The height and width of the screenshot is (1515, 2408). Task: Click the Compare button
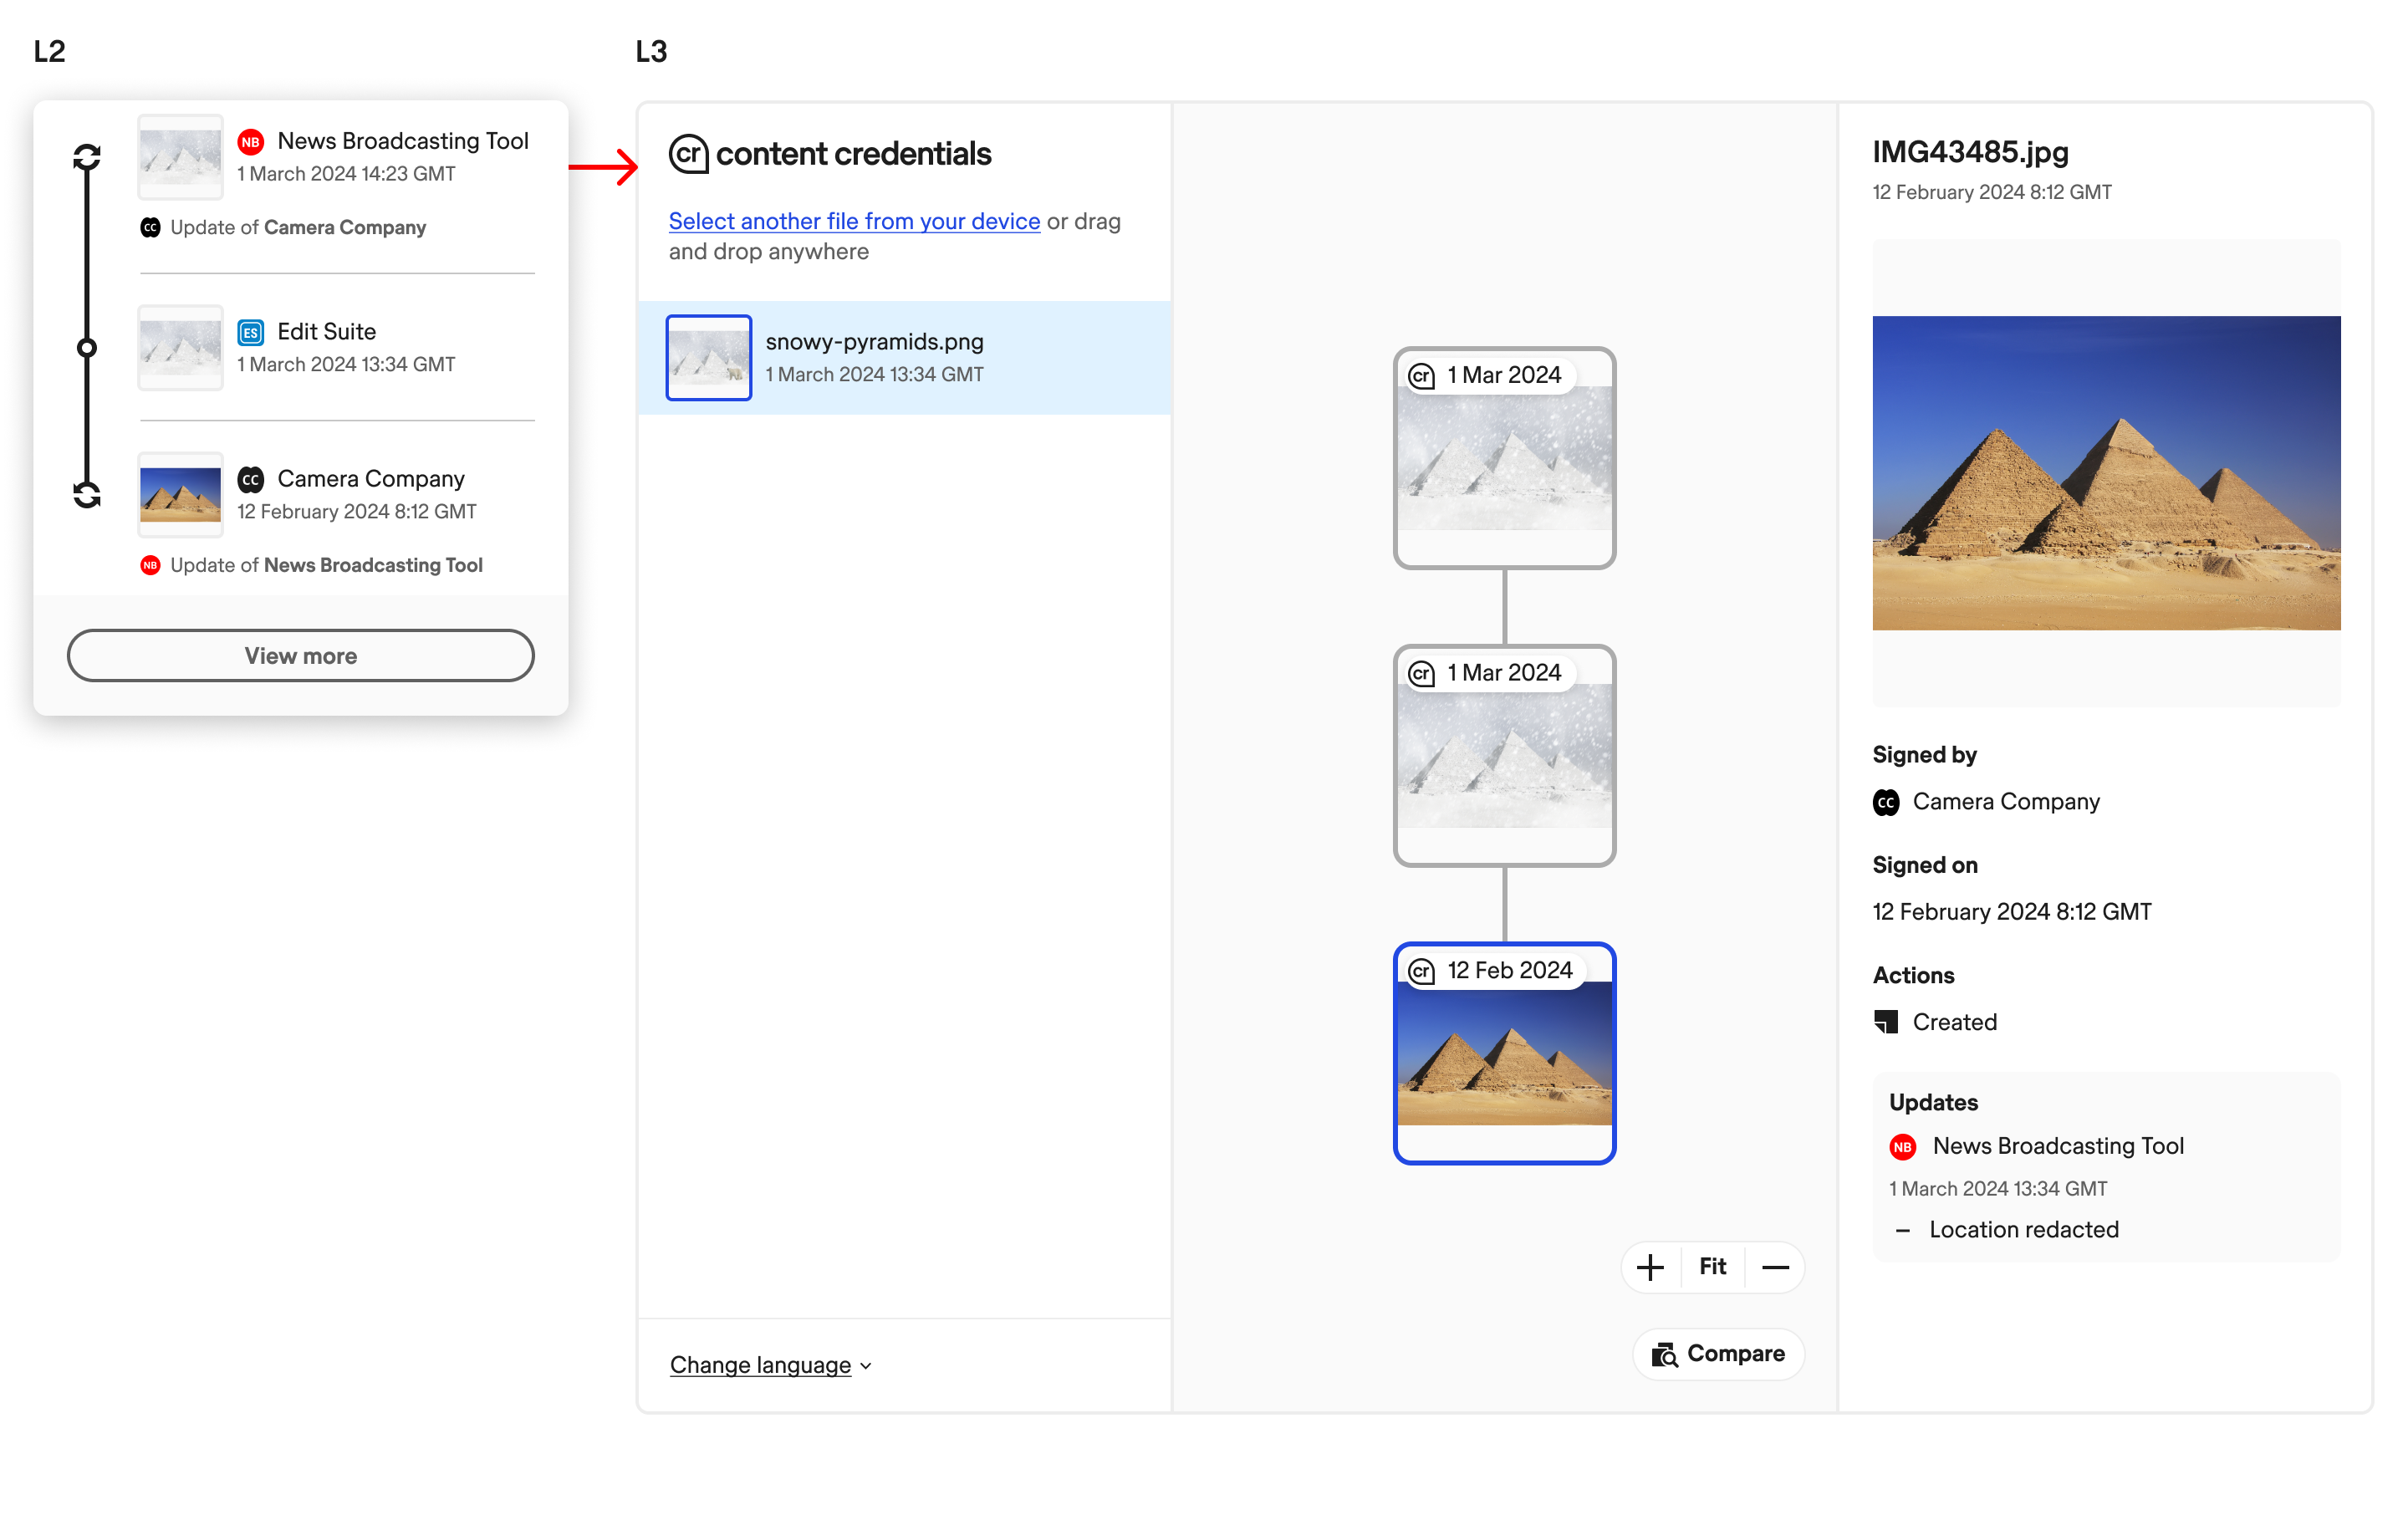click(x=1718, y=1354)
